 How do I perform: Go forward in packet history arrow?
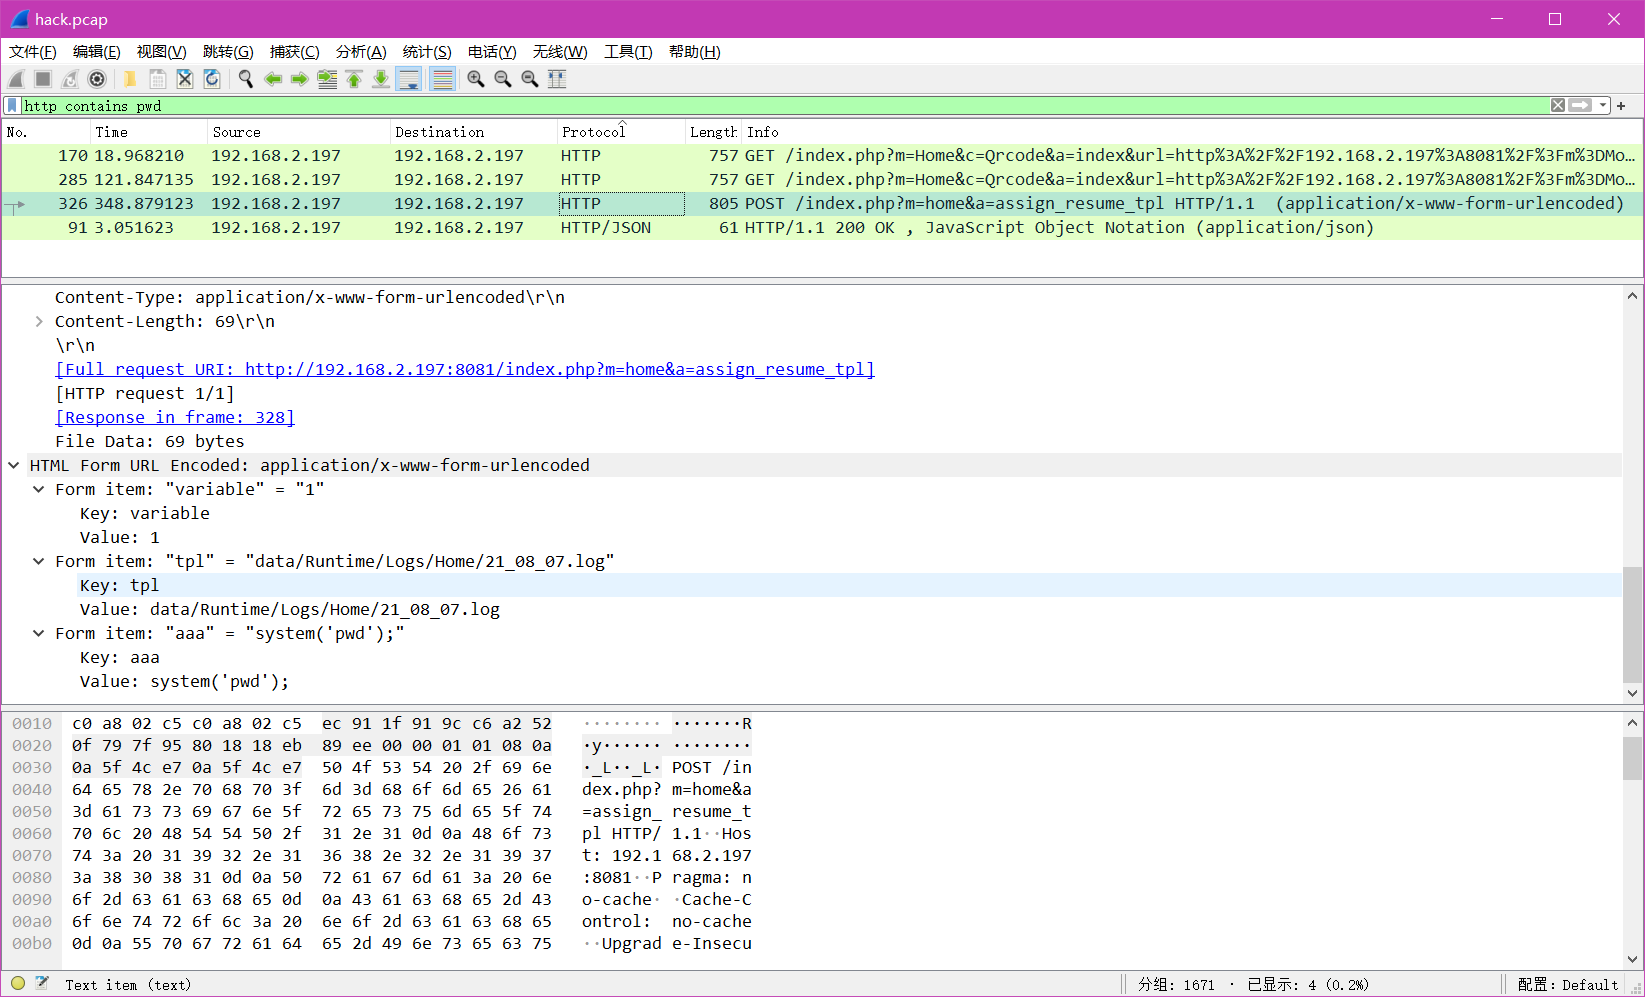point(299,79)
